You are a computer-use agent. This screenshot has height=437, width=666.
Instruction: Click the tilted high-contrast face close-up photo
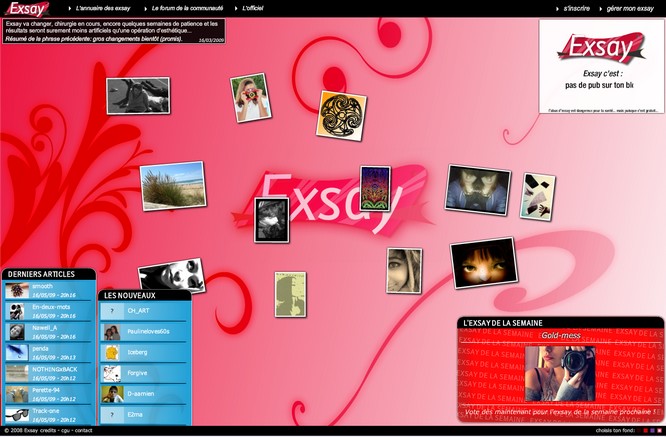(172, 276)
